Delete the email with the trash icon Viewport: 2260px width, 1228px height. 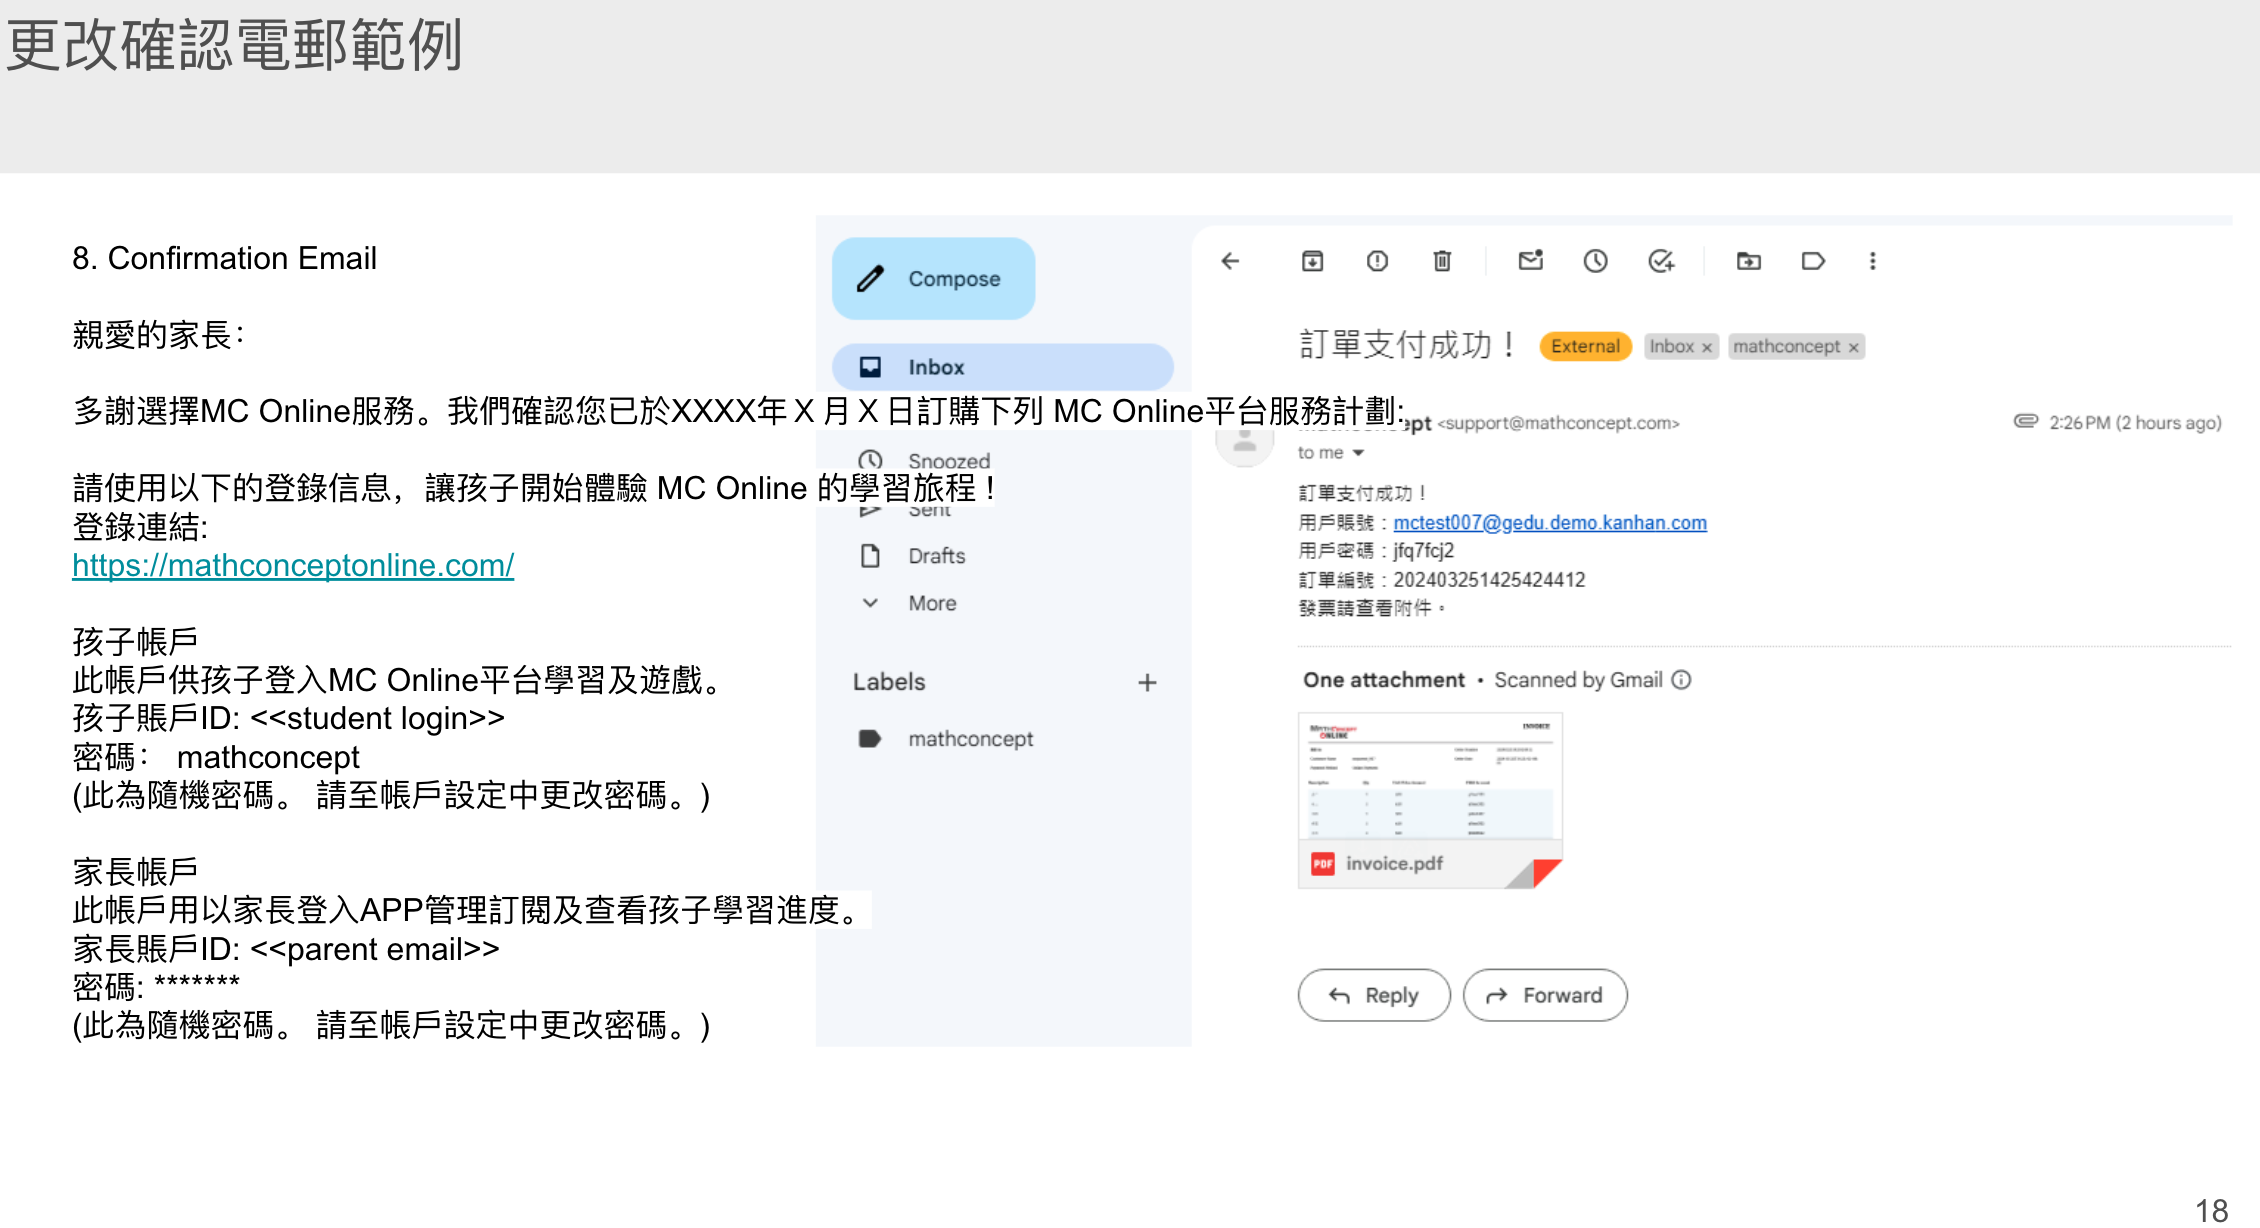pos(1442,261)
